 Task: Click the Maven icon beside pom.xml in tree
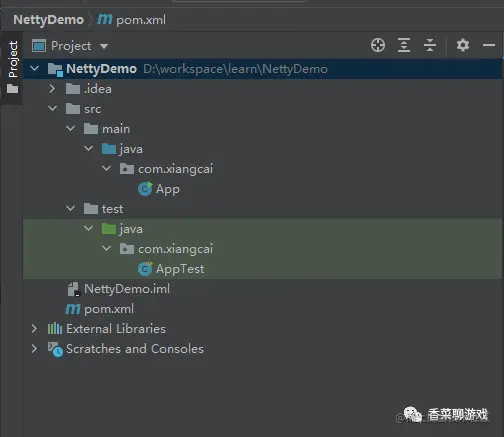pos(73,309)
